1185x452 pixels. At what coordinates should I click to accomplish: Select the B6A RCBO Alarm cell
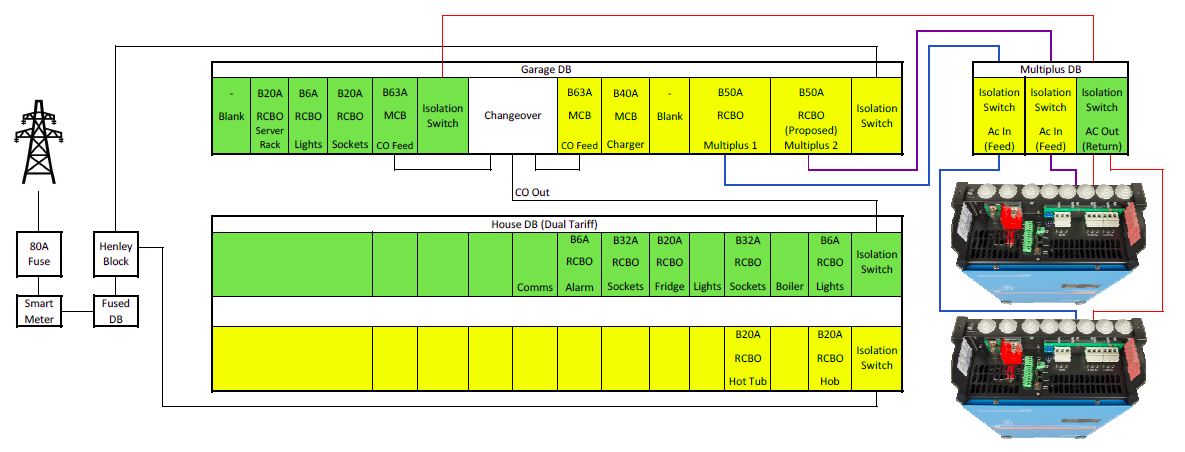pyautogui.click(x=579, y=264)
